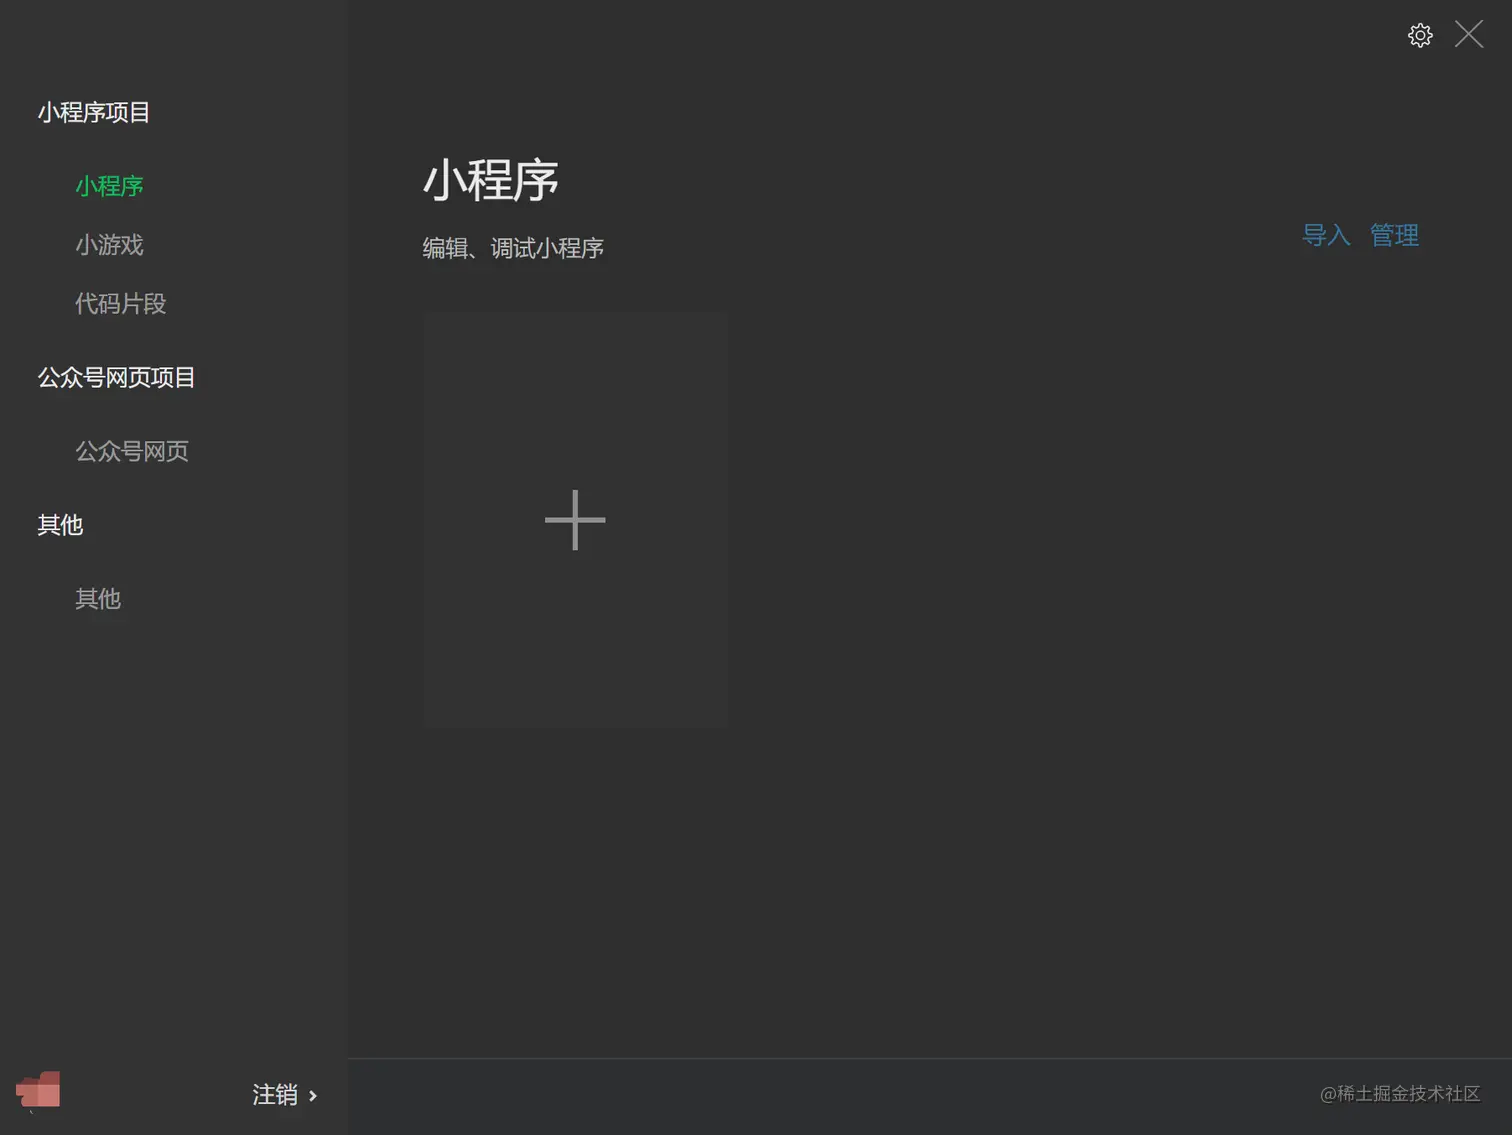
Task: Click the plus icon to create project
Action: pyautogui.click(x=575, y=520)
